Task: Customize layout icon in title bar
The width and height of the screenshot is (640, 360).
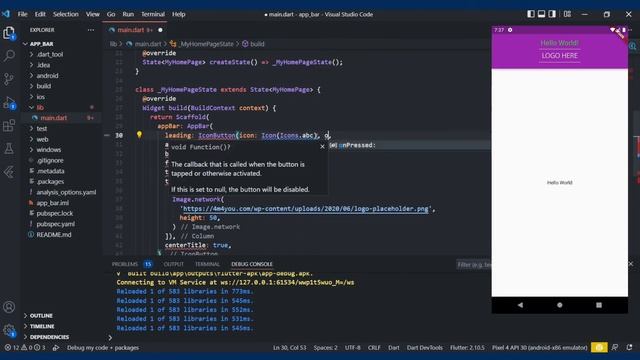Action: click(567, 14)
